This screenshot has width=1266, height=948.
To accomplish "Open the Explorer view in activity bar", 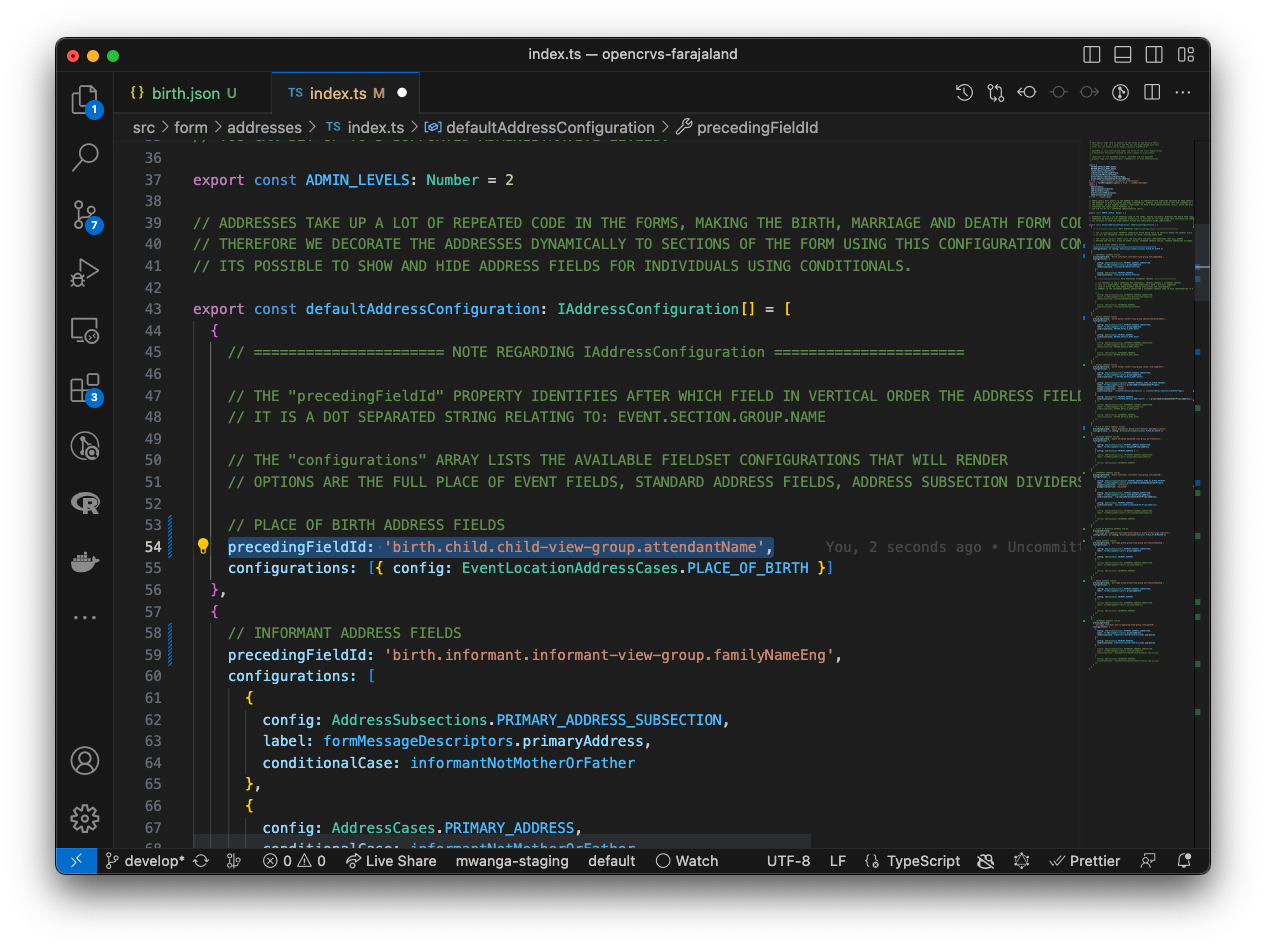I will 85,100.
